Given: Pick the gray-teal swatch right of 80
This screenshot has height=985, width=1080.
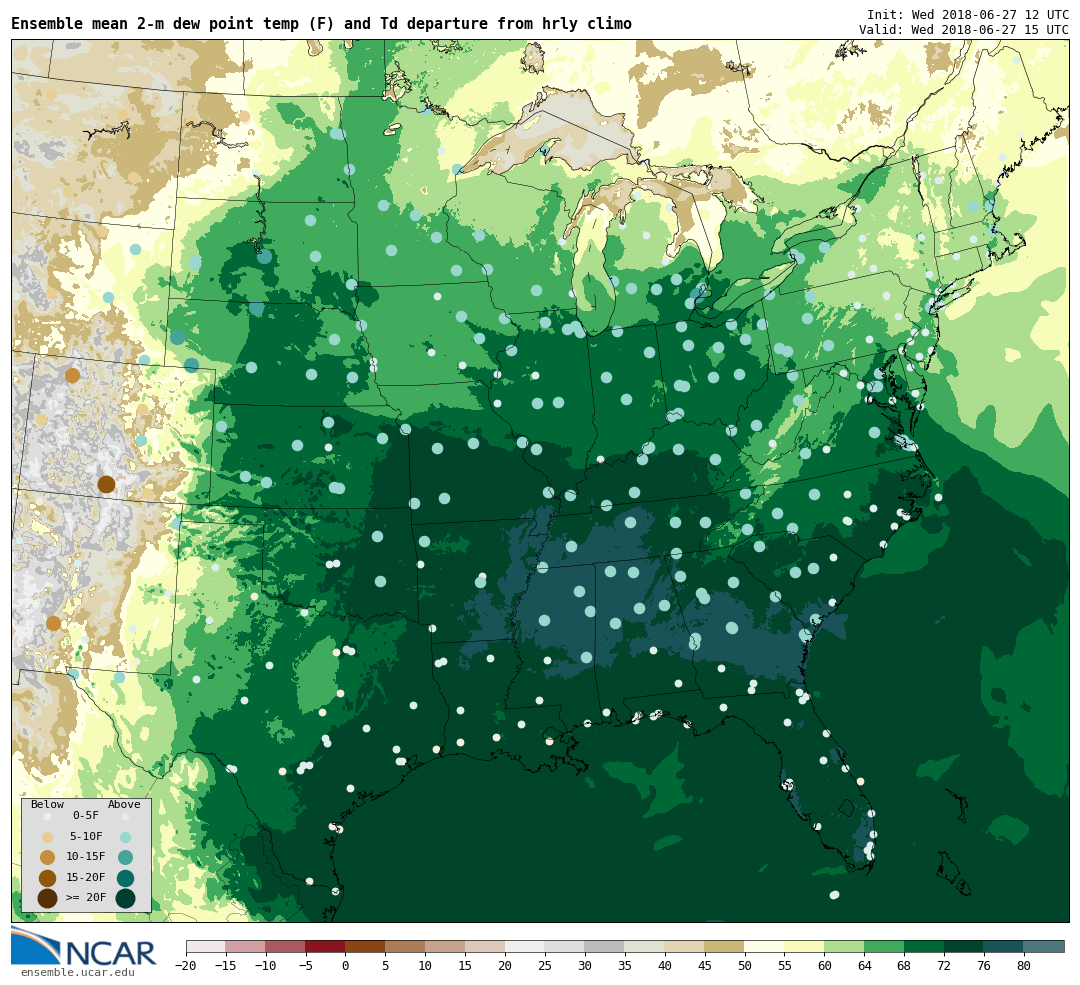Looking at the screenshot, I should (x=1044, y=946).
